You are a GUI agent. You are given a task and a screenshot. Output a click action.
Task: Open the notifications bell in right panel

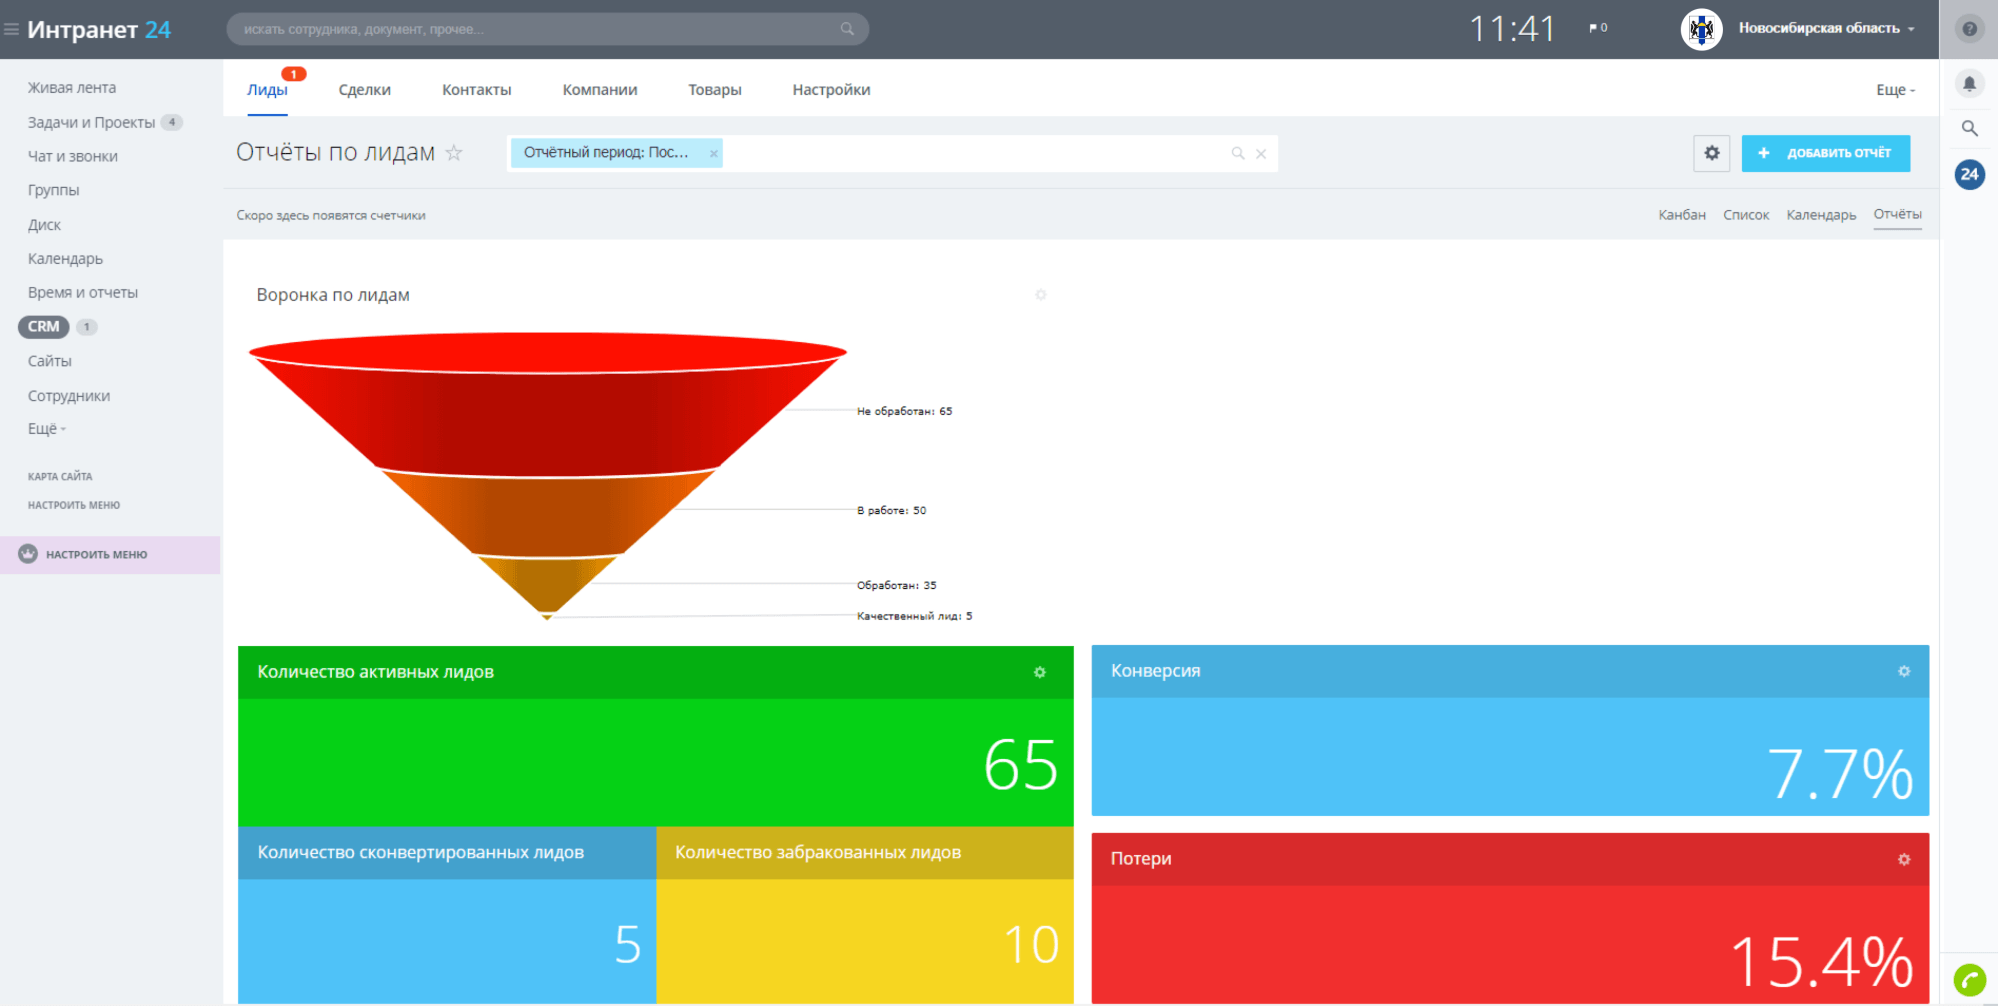click(x=1969, y=84)
